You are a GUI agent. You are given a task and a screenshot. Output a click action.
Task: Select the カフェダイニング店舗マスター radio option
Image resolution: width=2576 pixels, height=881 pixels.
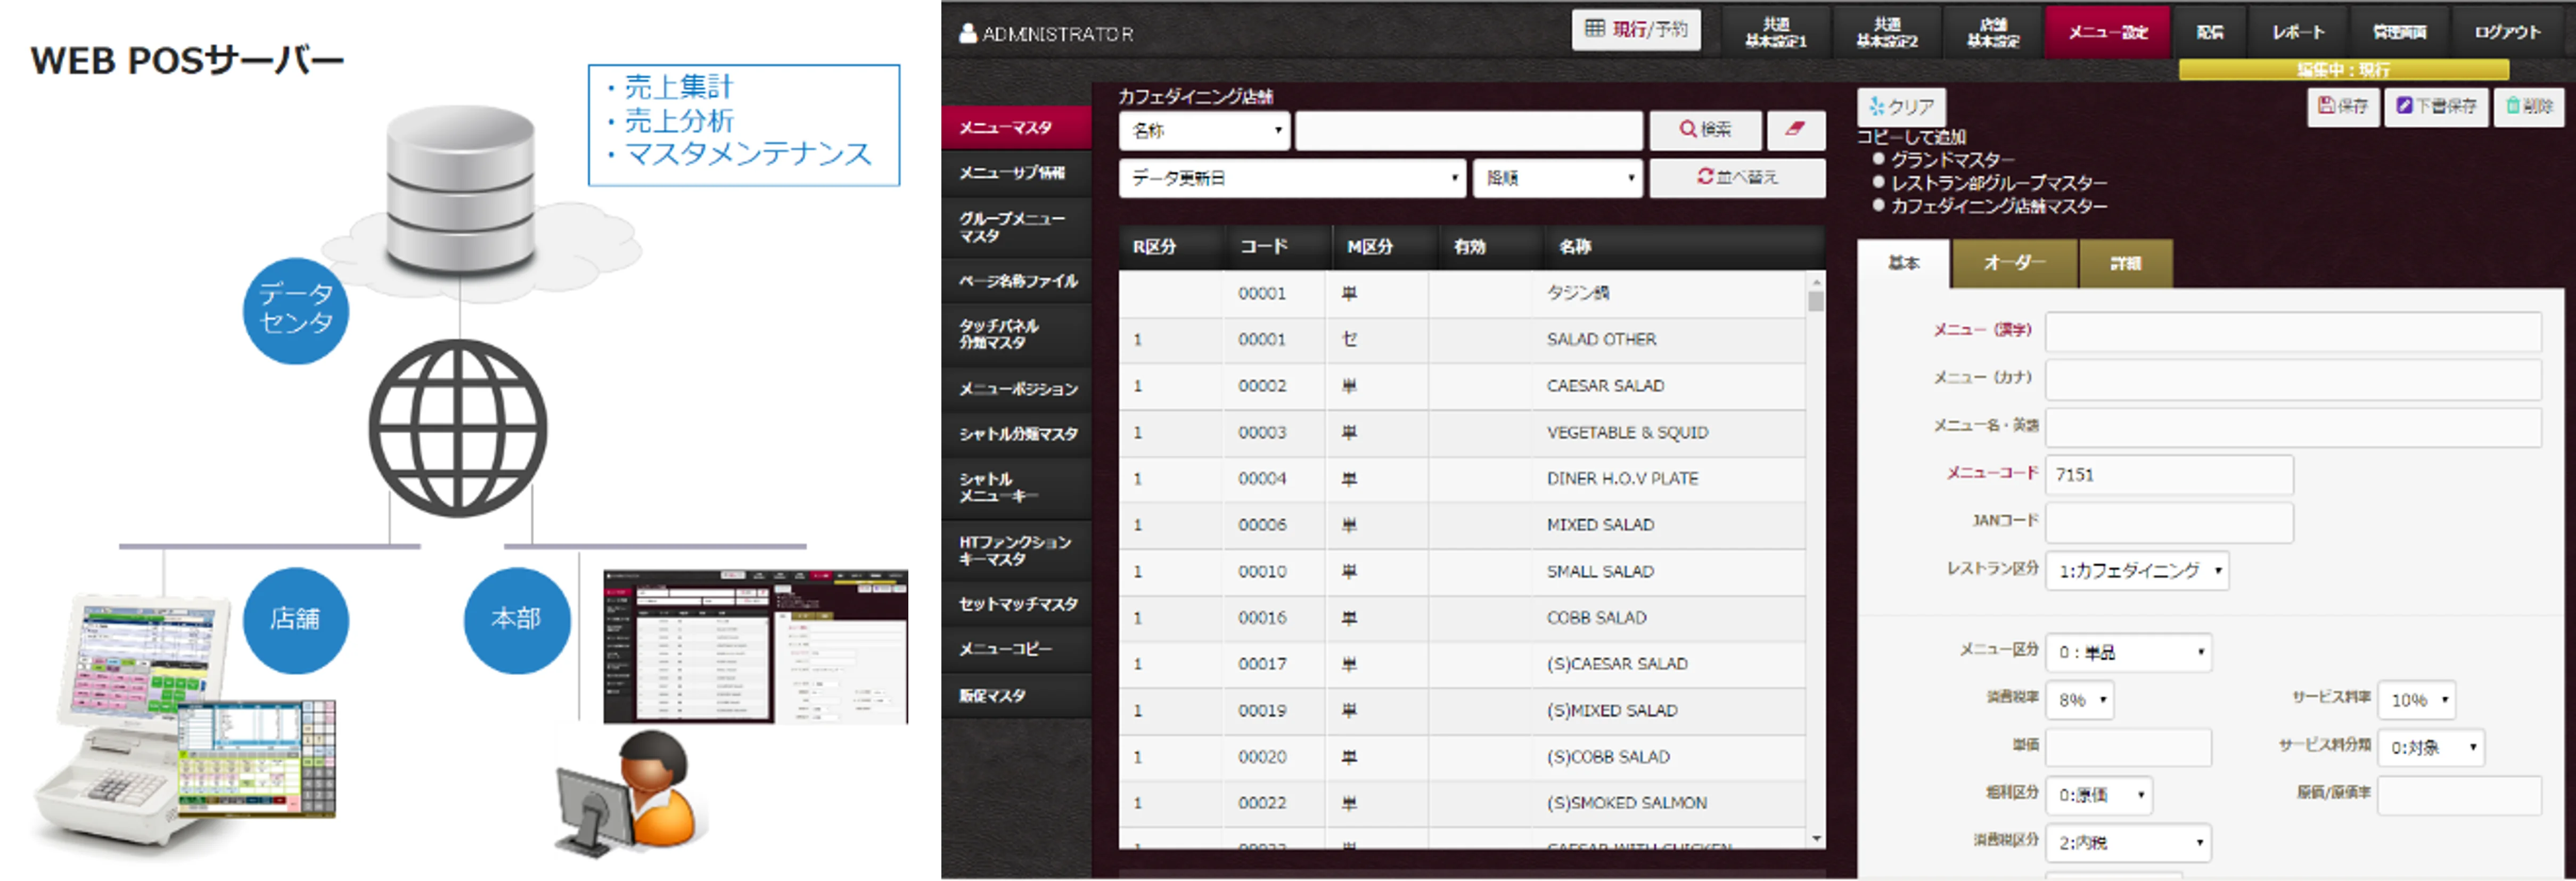pyautogui.click(x=1879, y=205)
